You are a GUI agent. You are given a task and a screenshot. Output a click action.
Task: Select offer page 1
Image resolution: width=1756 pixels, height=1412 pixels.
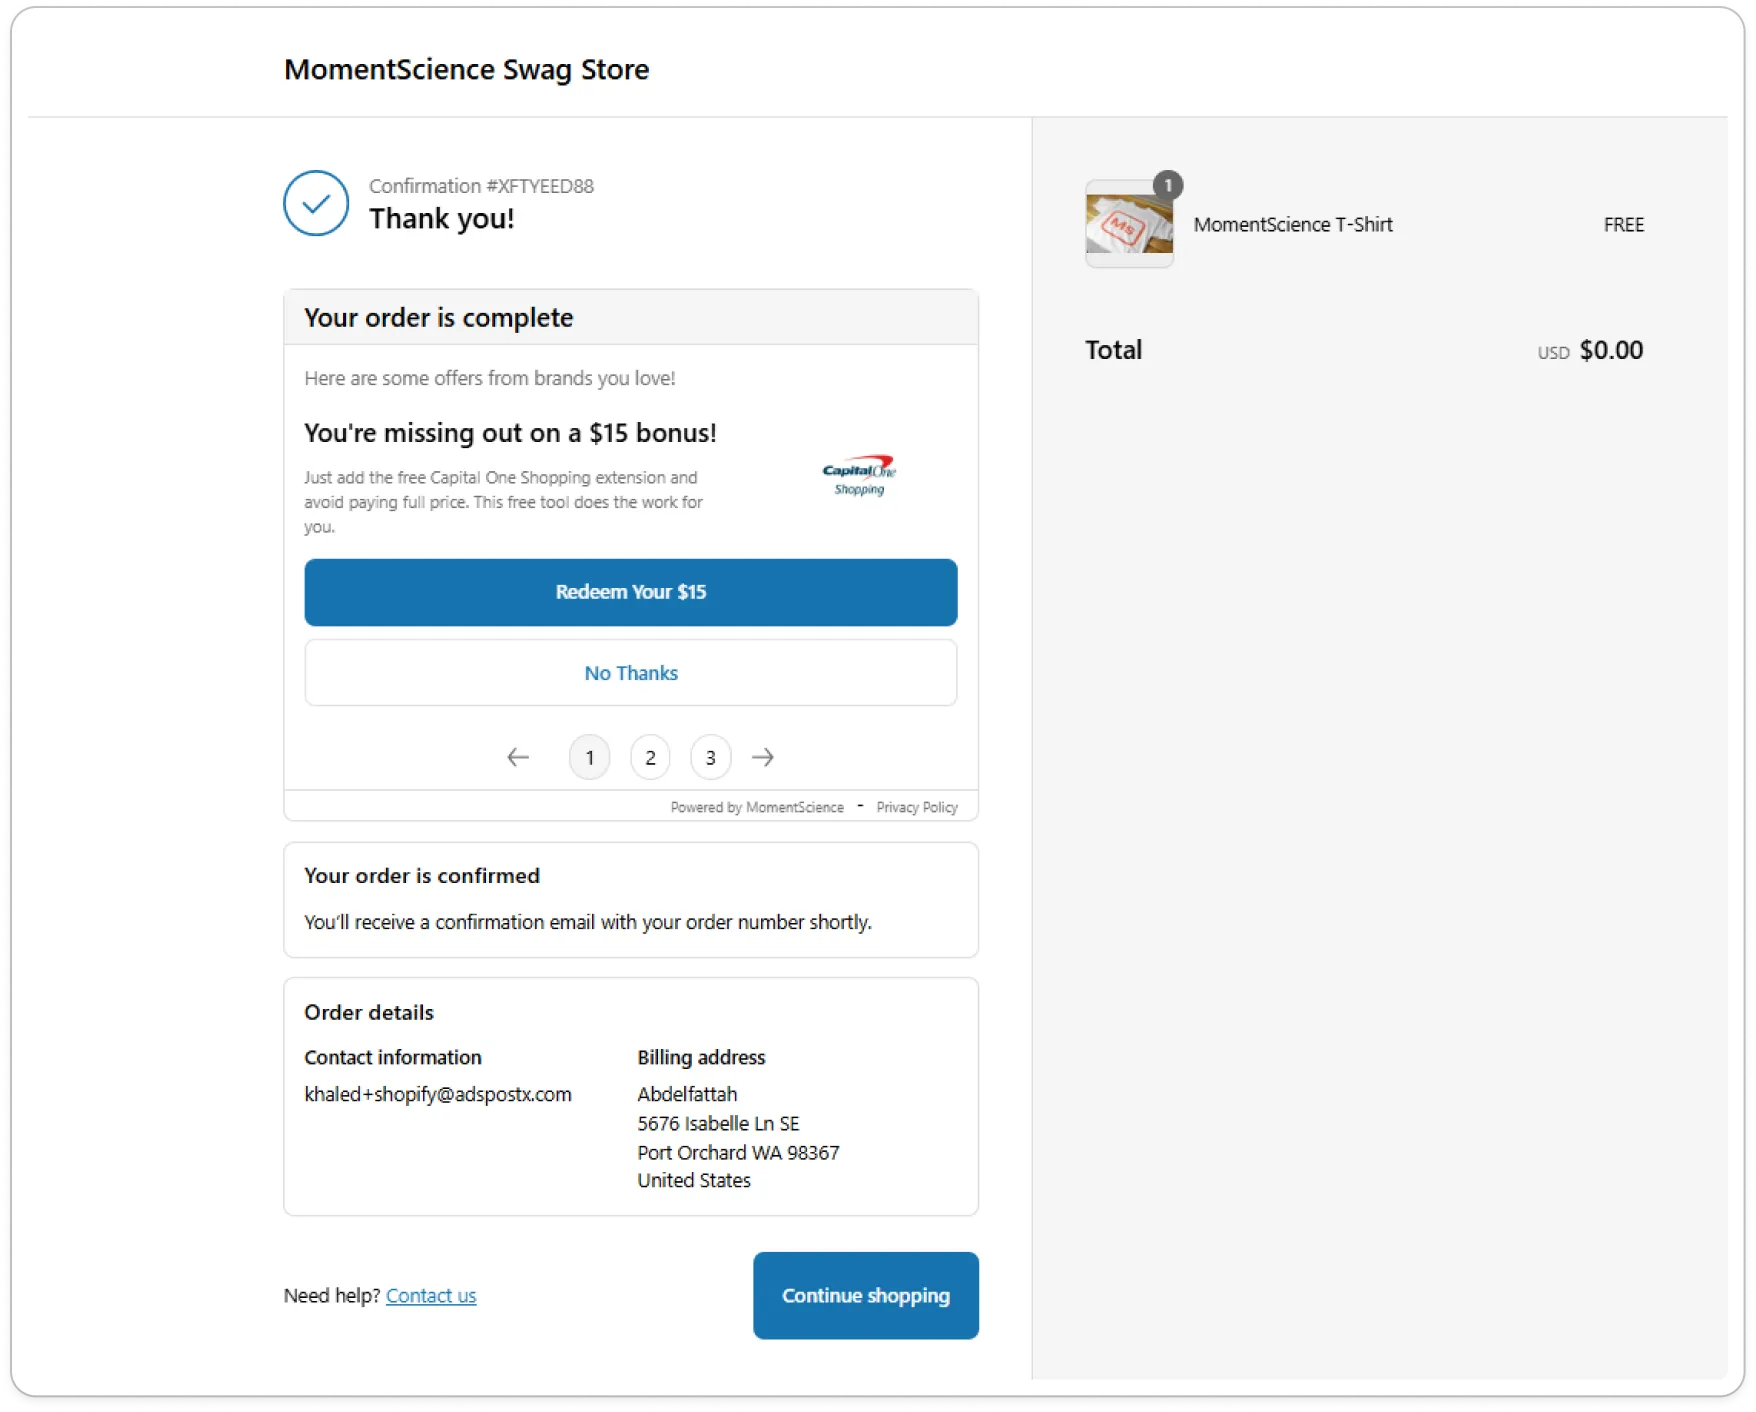pyautogui.click(x=590, y=758)
